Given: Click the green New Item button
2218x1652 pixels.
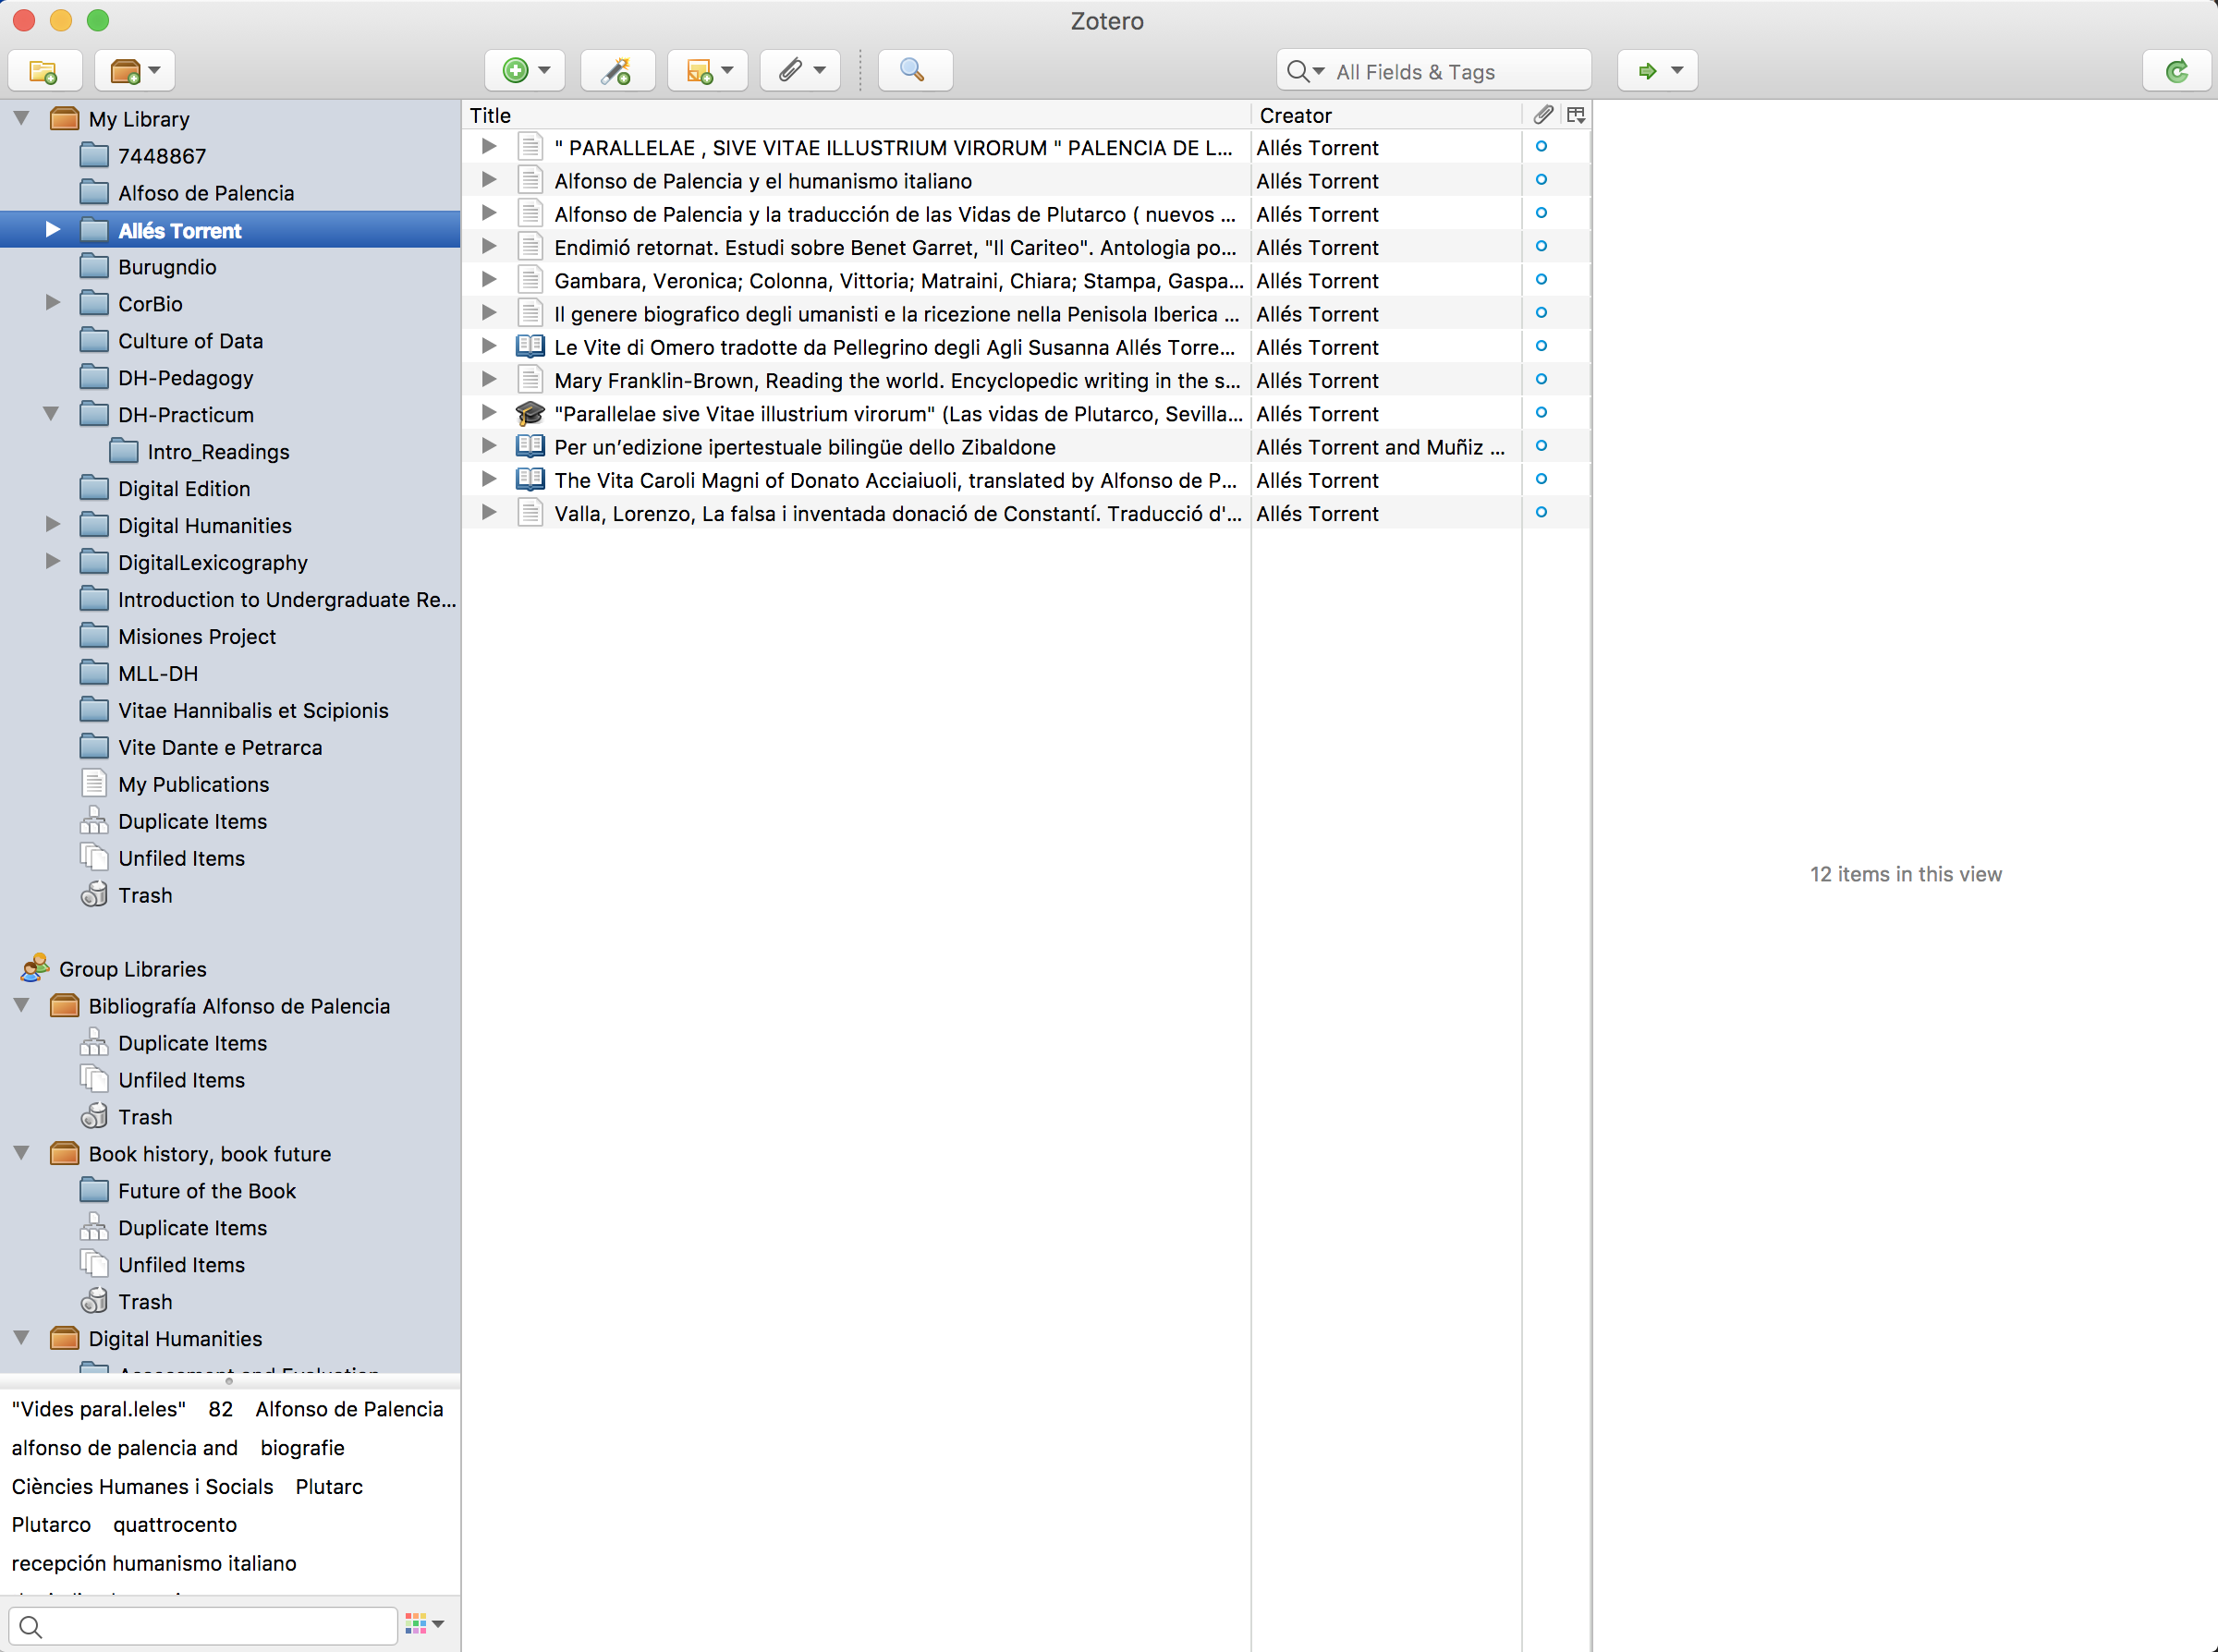Looking at the screenshot, I should 525,71.
